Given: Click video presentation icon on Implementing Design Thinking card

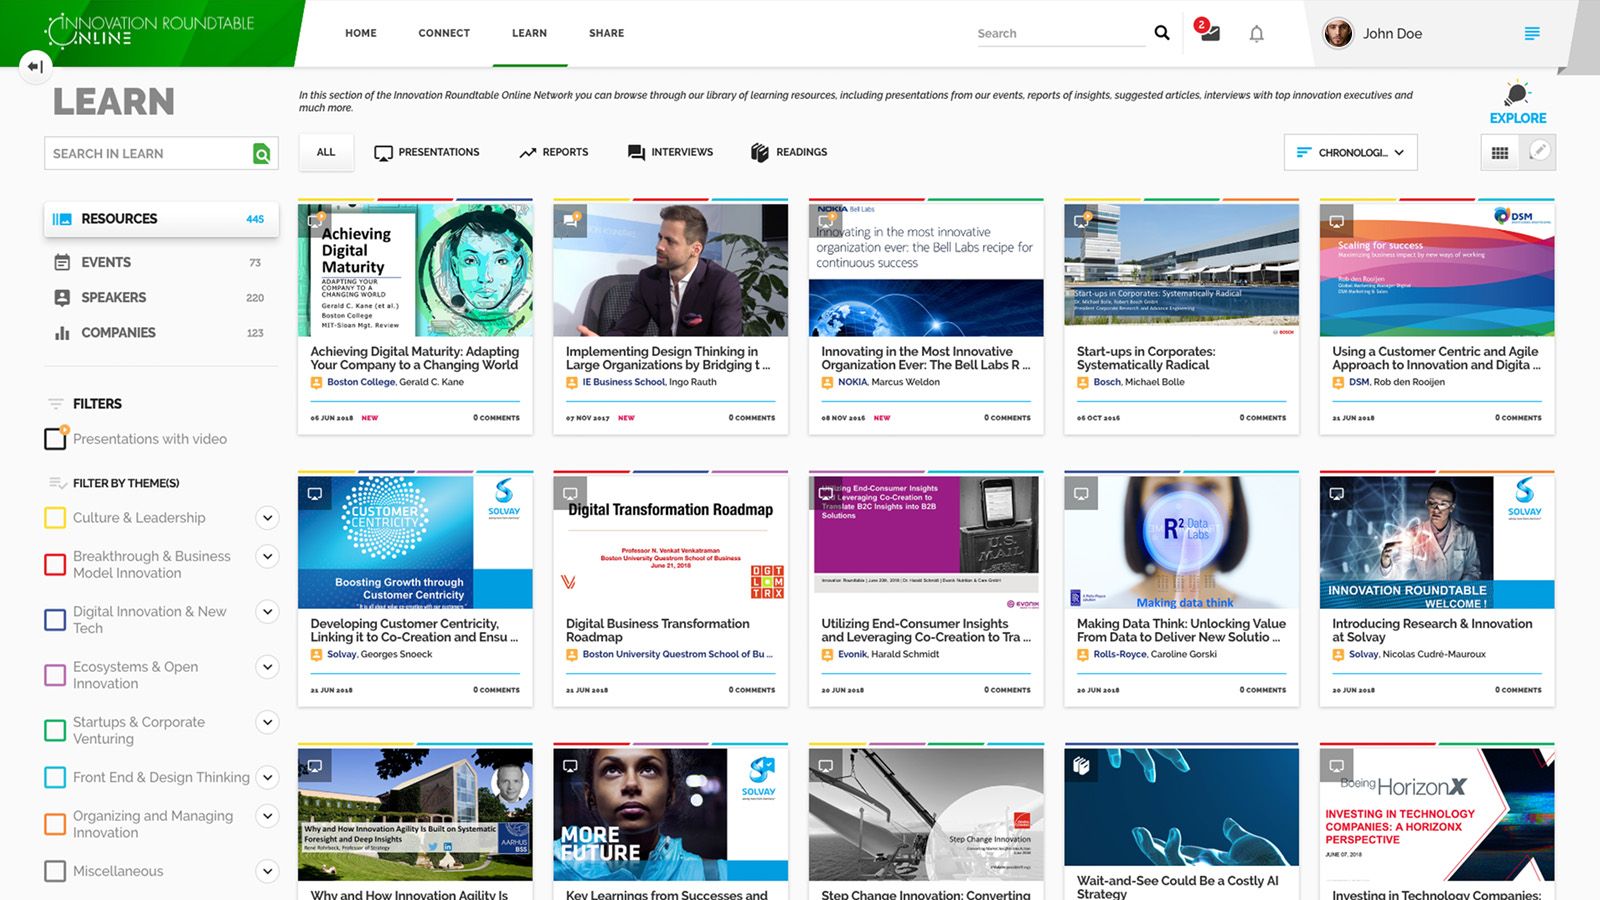Looking at the screenshot, I should coord(571,220).
